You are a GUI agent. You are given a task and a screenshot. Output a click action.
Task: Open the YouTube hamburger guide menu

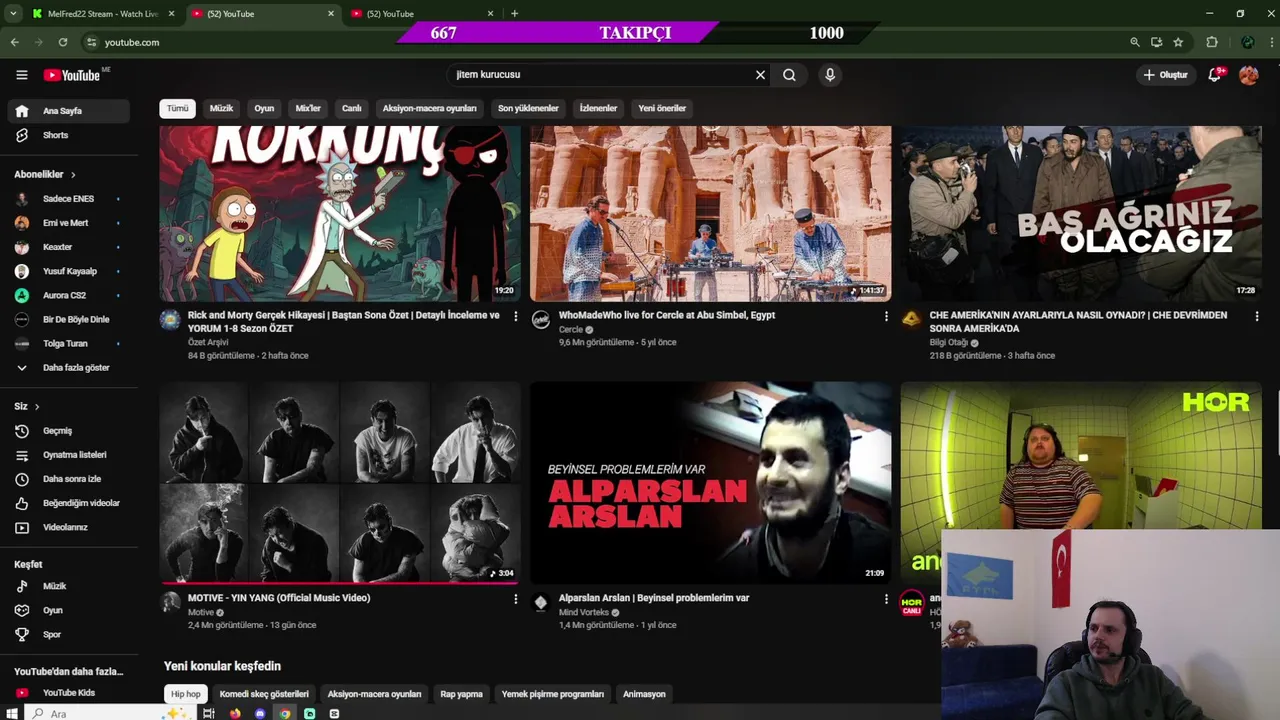pos(21,75)
